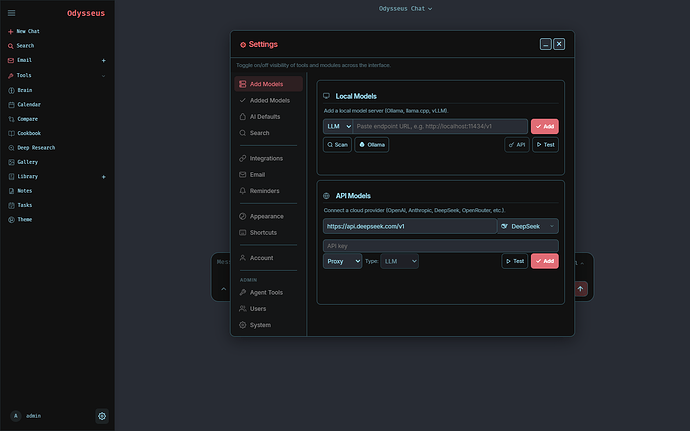Select the AI Defaults settings tab
This screenshot has width=690, height=431.
(268, 117)
